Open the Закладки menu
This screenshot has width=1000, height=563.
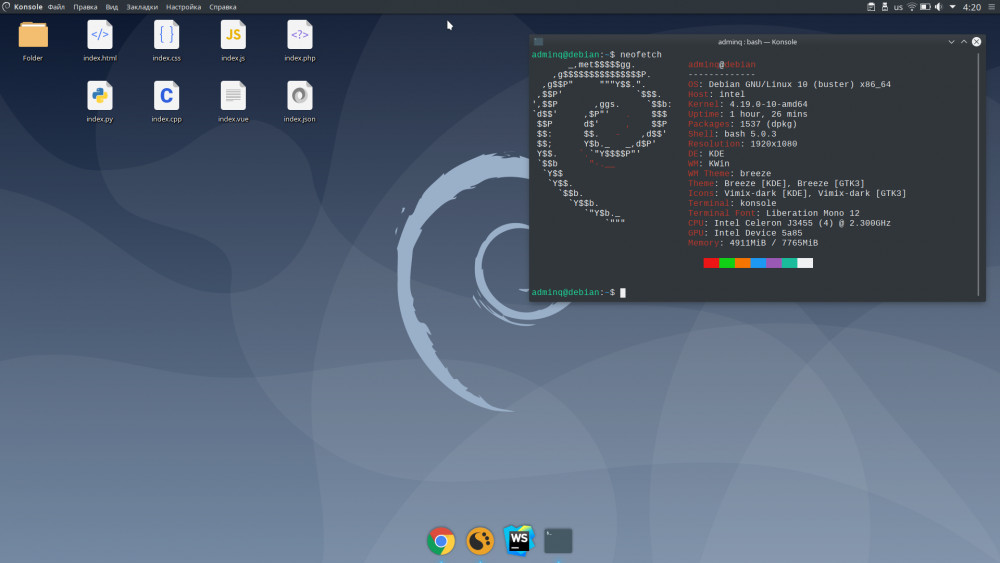tap(142, 7)
